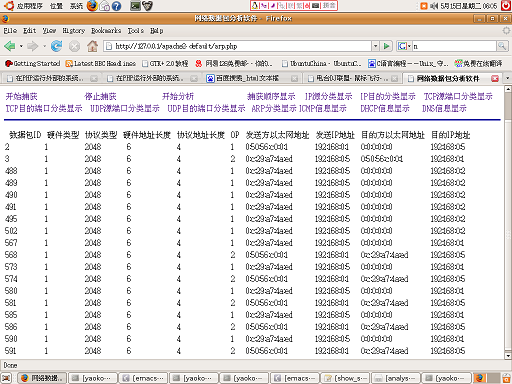Click the 开始分析 link

click(178, 97)
